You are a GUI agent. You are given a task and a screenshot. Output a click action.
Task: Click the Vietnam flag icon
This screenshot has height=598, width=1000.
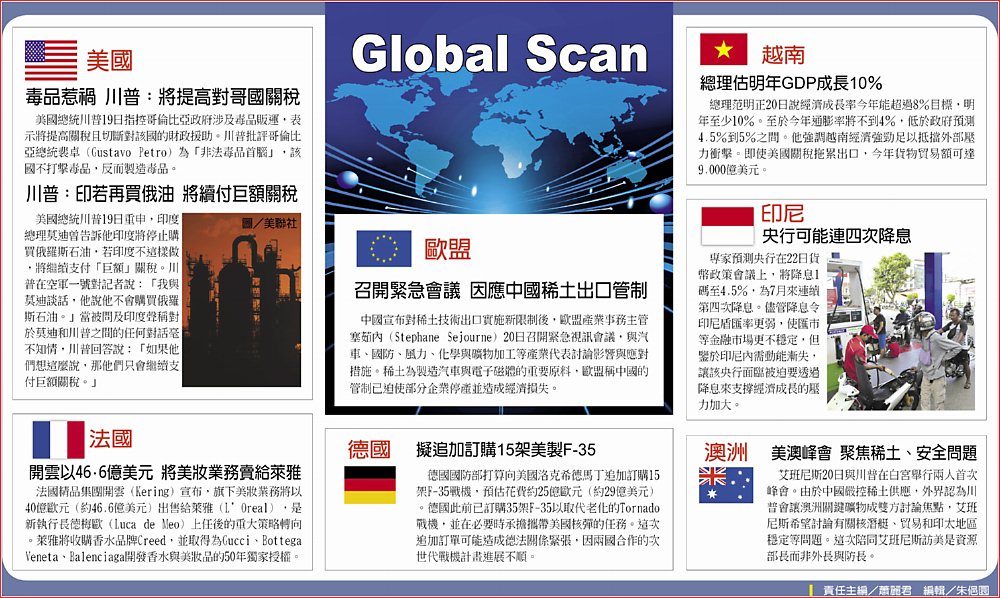723,50
